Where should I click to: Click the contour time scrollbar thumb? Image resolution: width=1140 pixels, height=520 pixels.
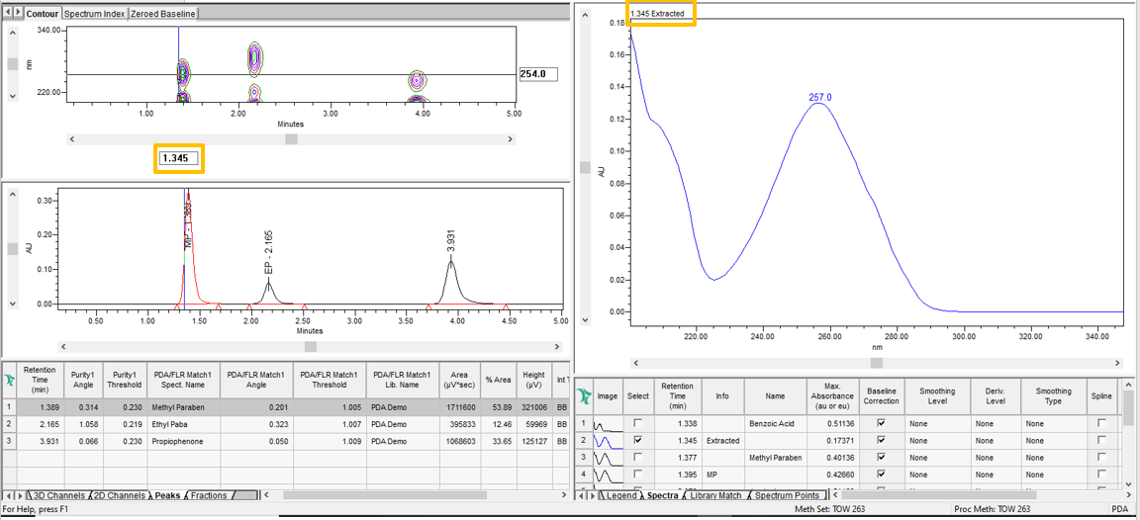tap(291, 139)
